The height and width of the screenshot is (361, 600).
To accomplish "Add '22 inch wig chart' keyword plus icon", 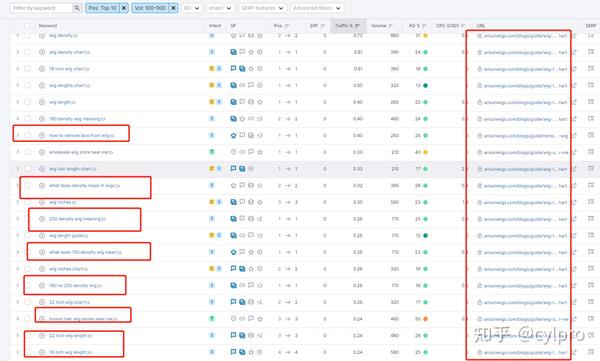I will click(42, 302).
